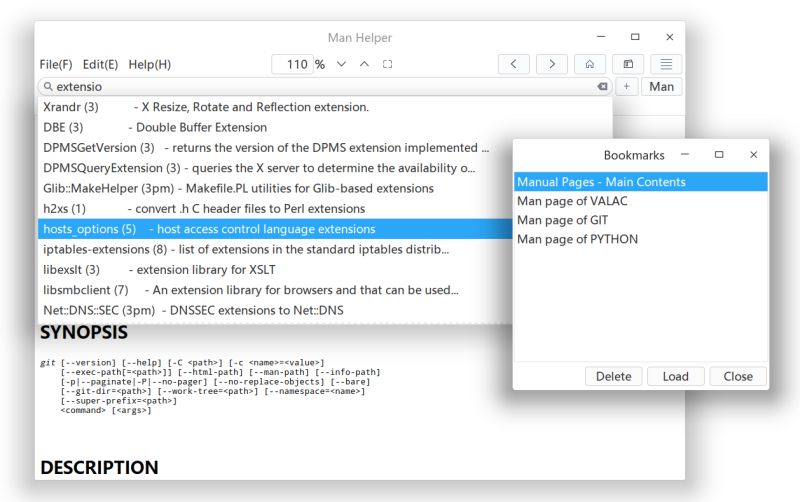Pick the highlighted hosts_options (5) entry
Image resolution: width=800 pixels, height=502 pixels.
(276, 229)
